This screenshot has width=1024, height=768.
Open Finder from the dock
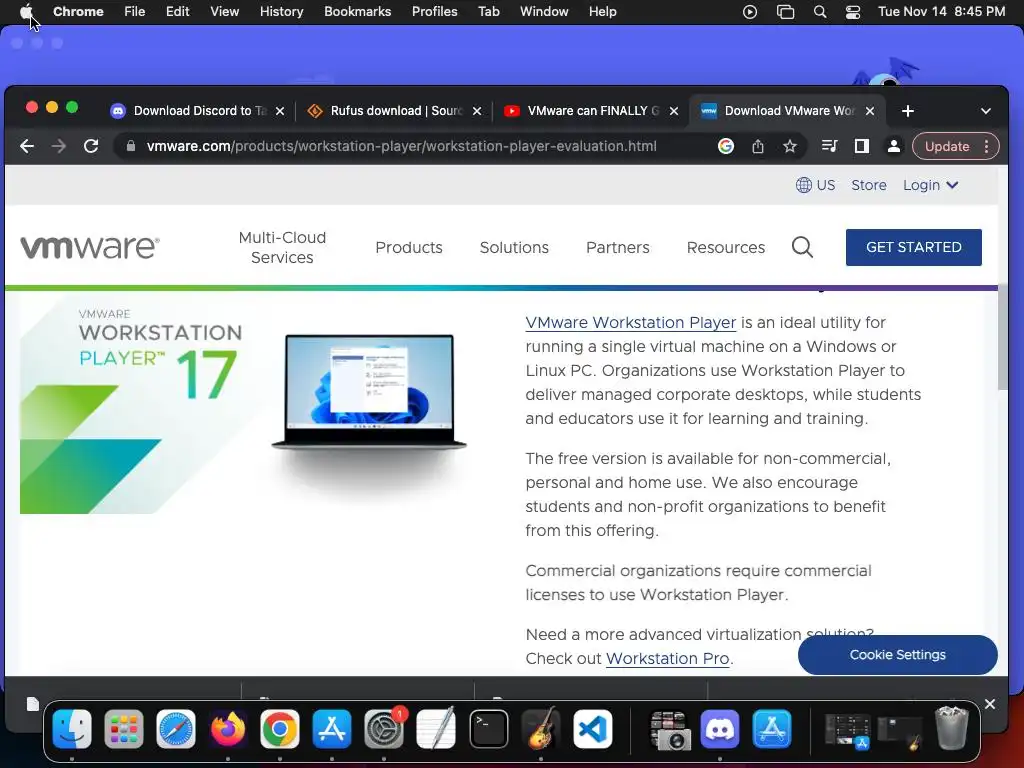(72, 729)
